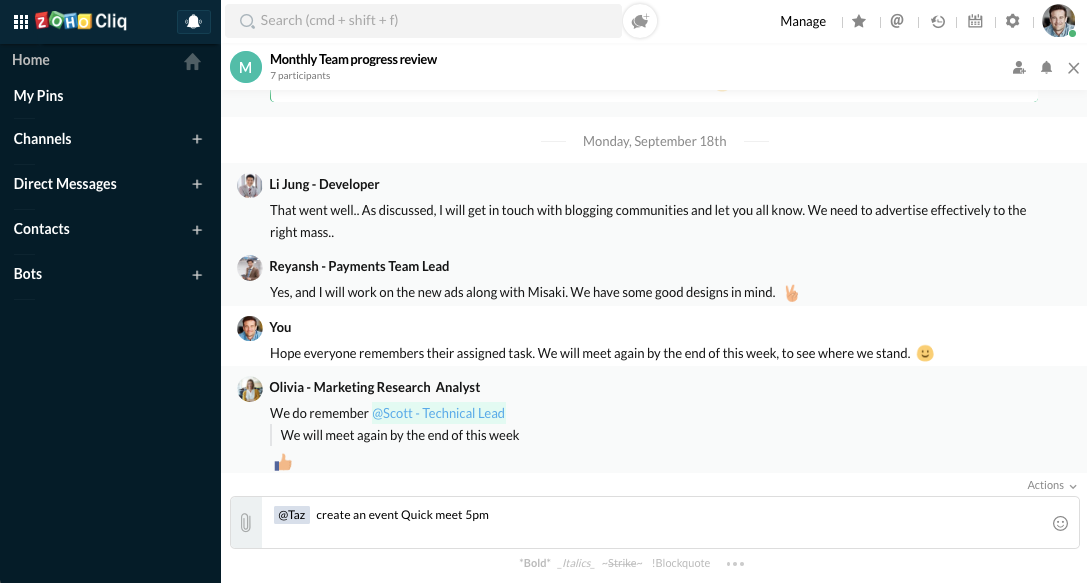Open the @ mentions icon

coord(897,21)
